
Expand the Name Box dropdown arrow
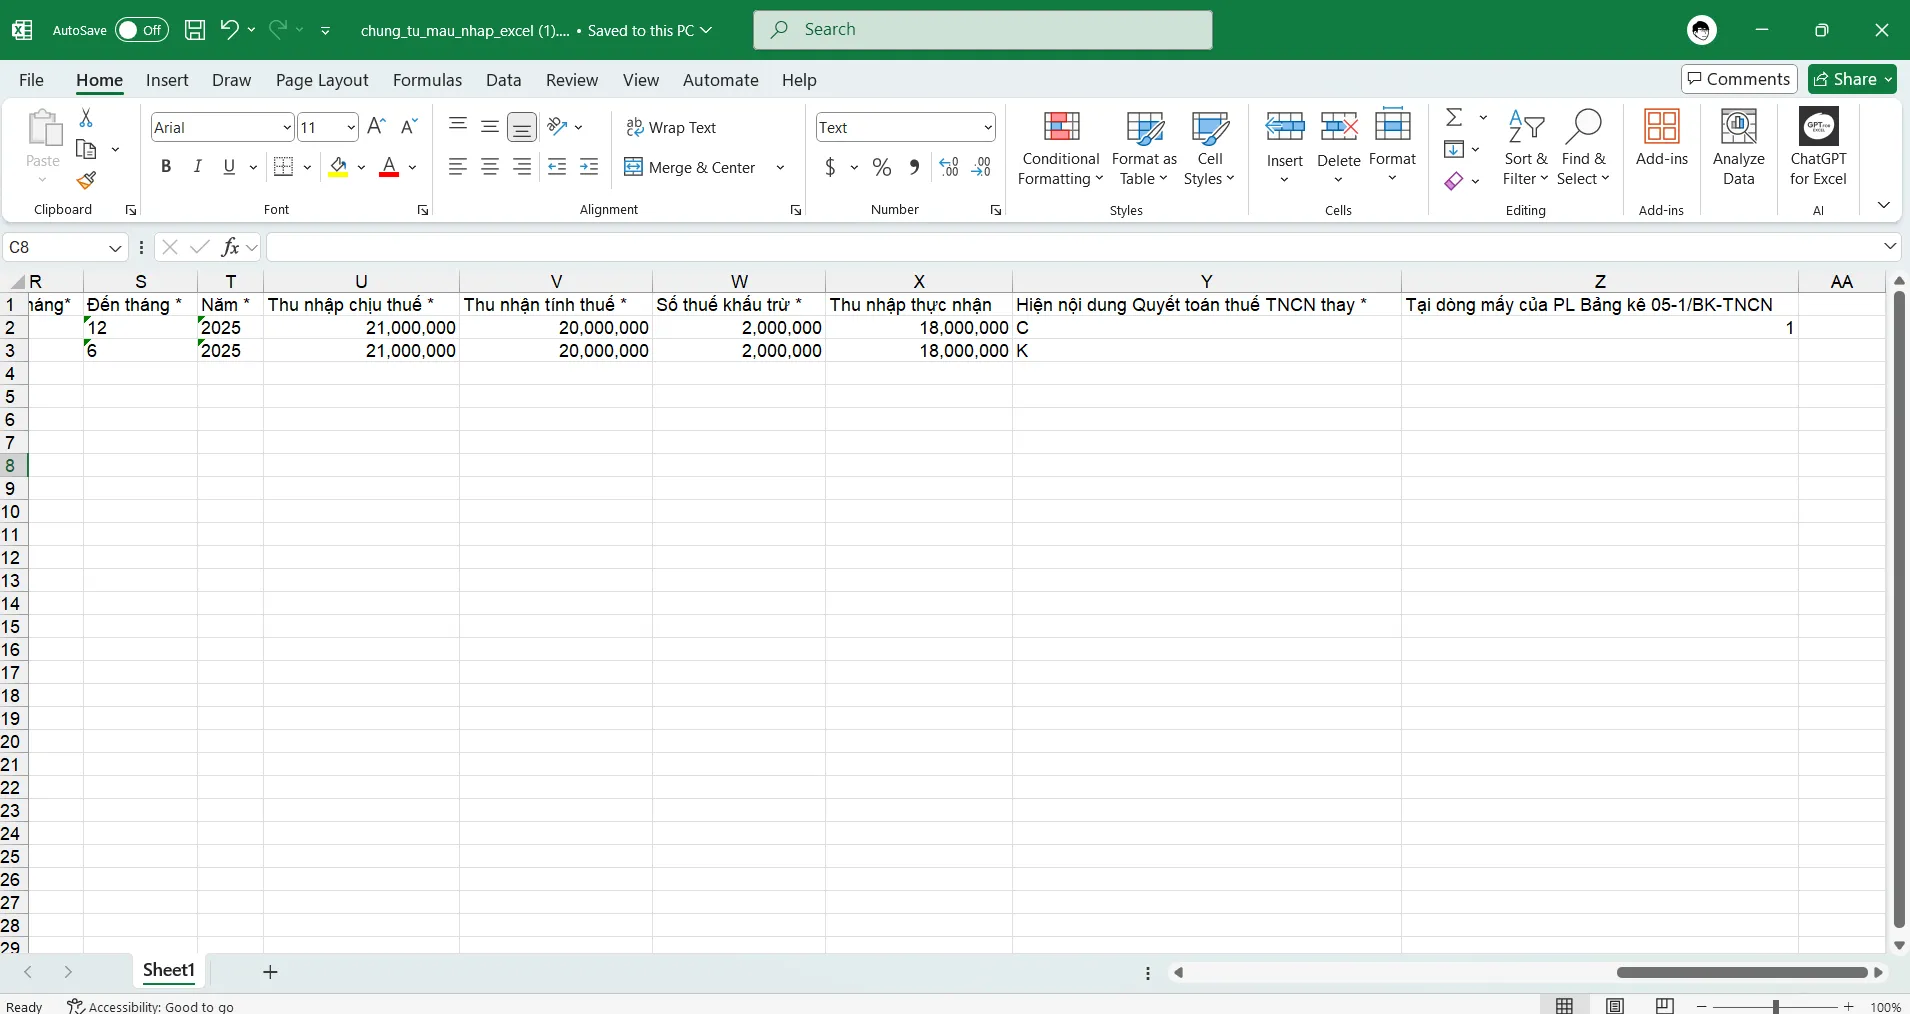pyautogui.click(x=115, y=247)
